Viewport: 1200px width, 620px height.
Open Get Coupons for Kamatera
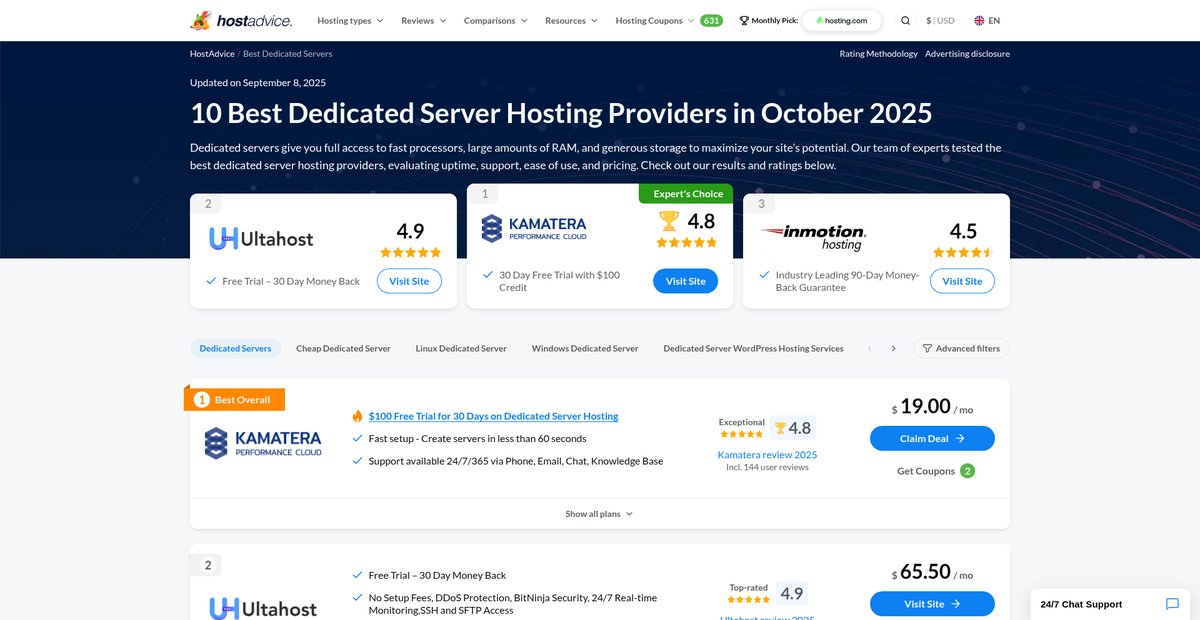click(926, 471)
